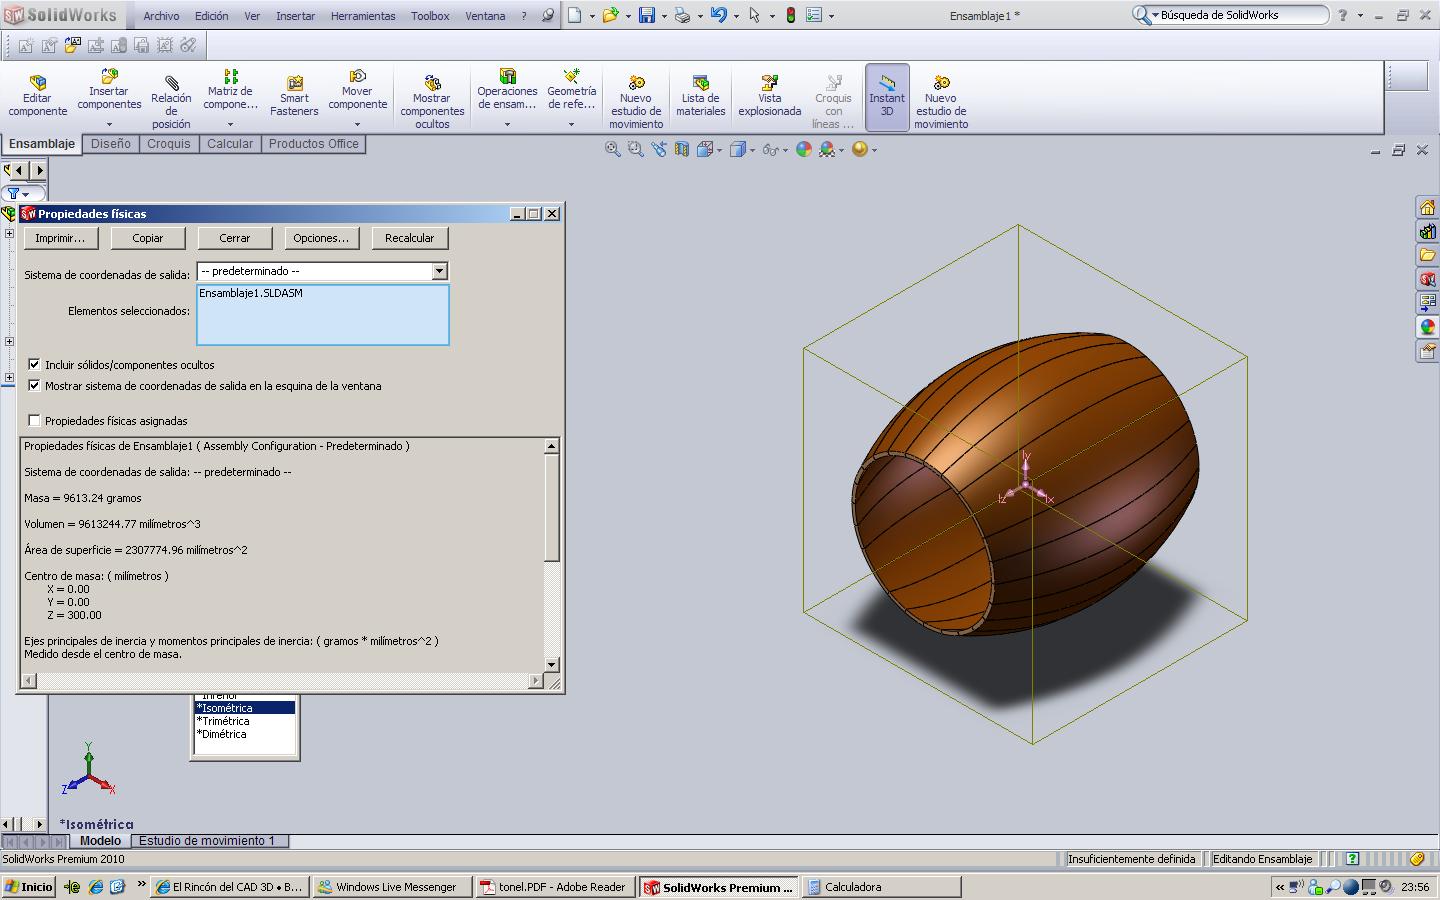Open the Insertar menu
The image size is (1440, 900).
pos(295,16)
